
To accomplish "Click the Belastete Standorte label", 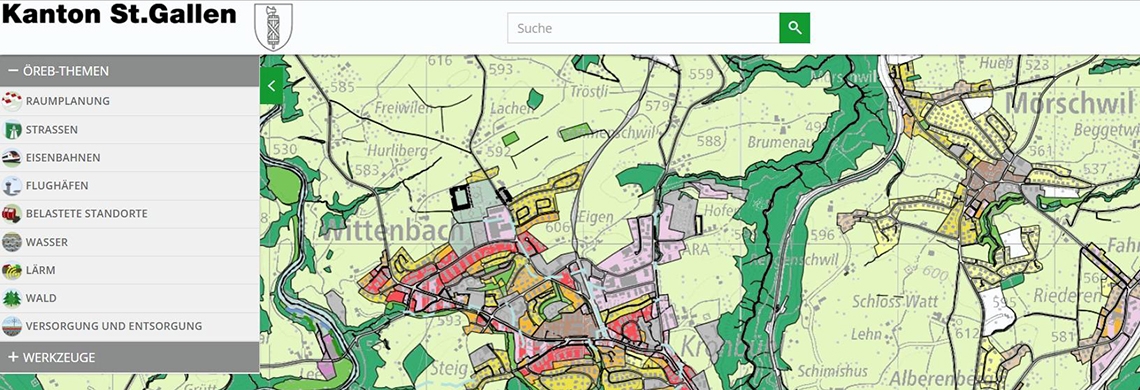I will (x=87, y=214).
